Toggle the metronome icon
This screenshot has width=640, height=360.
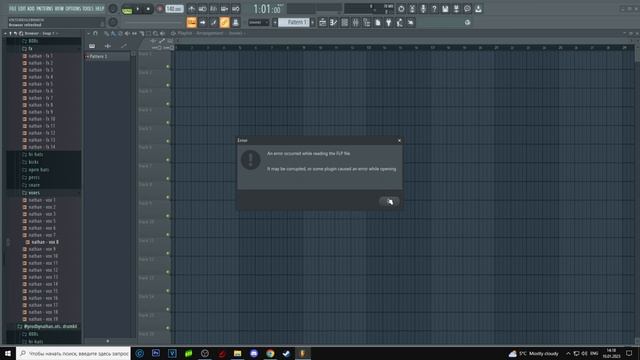tap(191, 9)
